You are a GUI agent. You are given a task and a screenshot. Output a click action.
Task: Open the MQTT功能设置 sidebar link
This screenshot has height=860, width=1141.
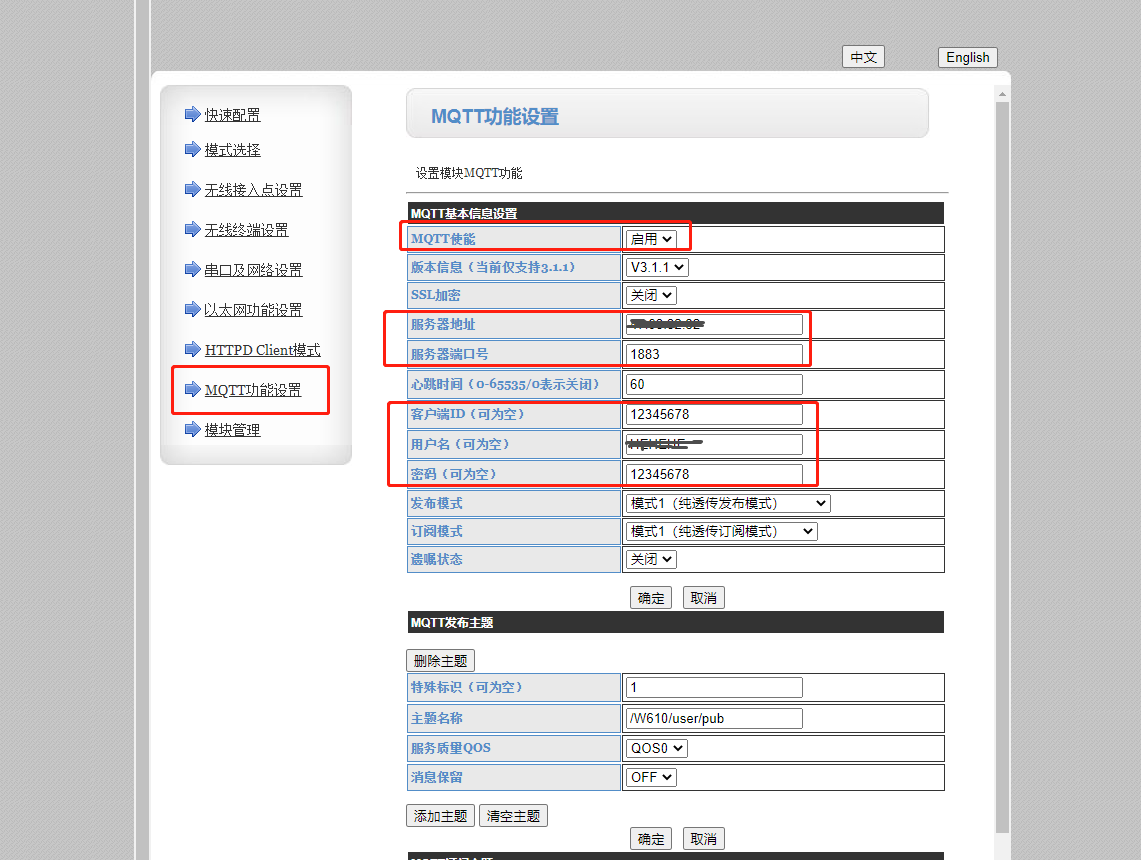pos(252,390)
